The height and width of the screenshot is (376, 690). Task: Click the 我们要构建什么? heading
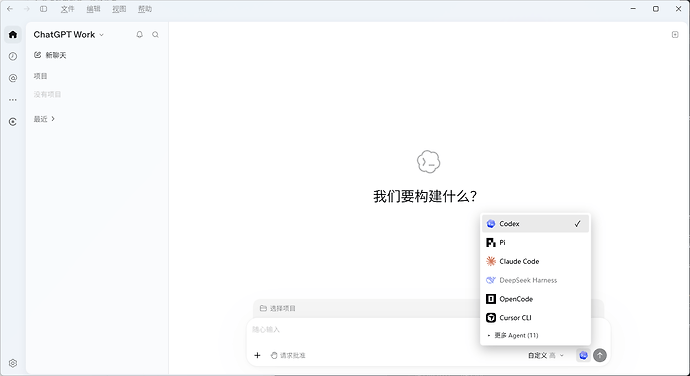pos(425,196)
